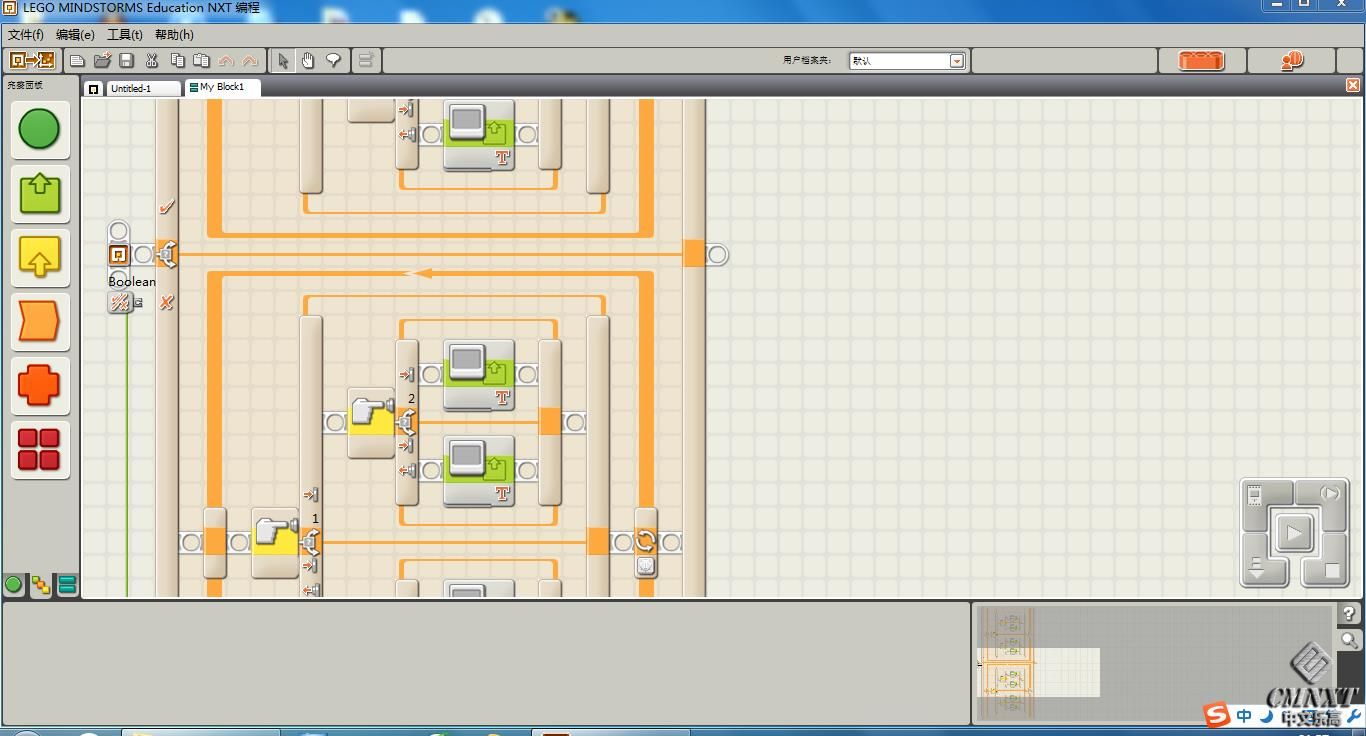1366x736 pixels.
Task: Click the input method wrench settings icon
Action: (1355, 717)
